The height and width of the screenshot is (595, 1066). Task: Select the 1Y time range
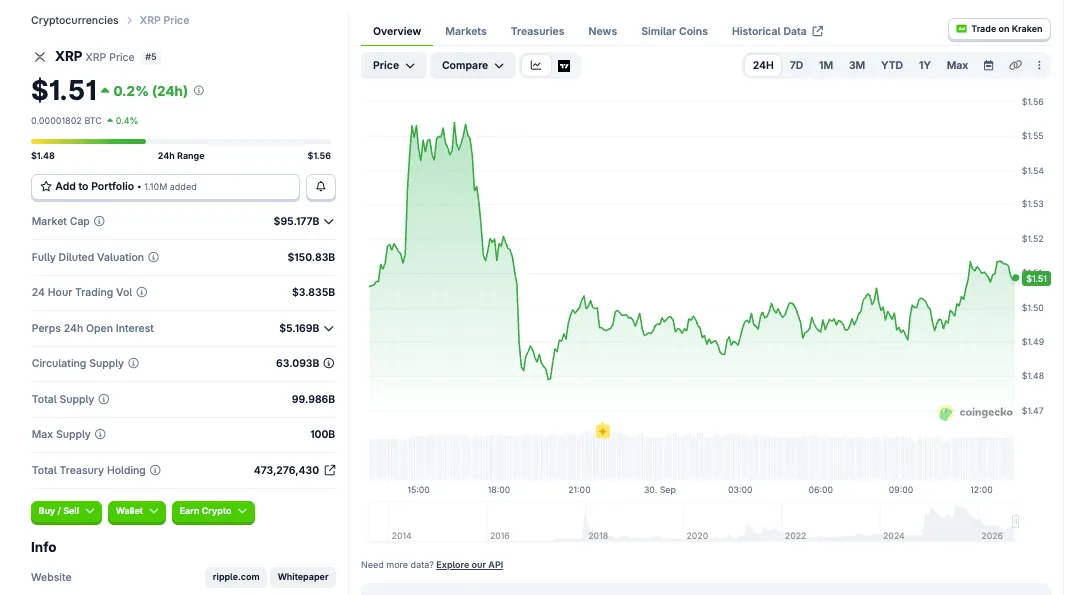tap(925, 65)
